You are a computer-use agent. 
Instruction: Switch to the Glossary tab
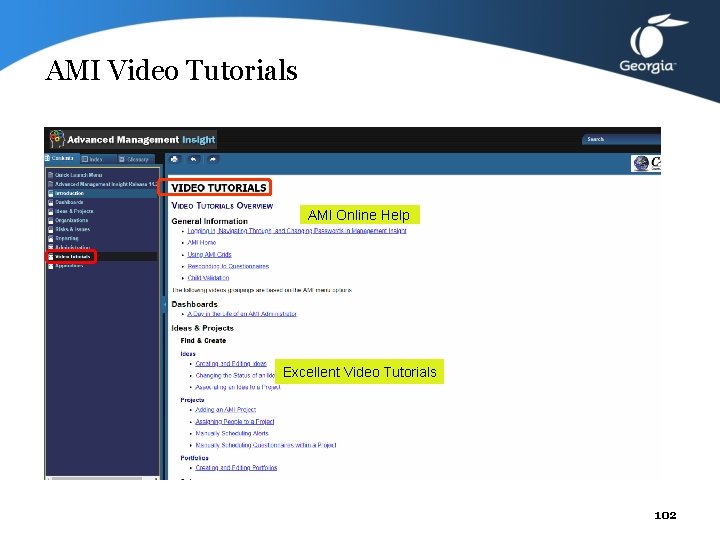[136, 159]
